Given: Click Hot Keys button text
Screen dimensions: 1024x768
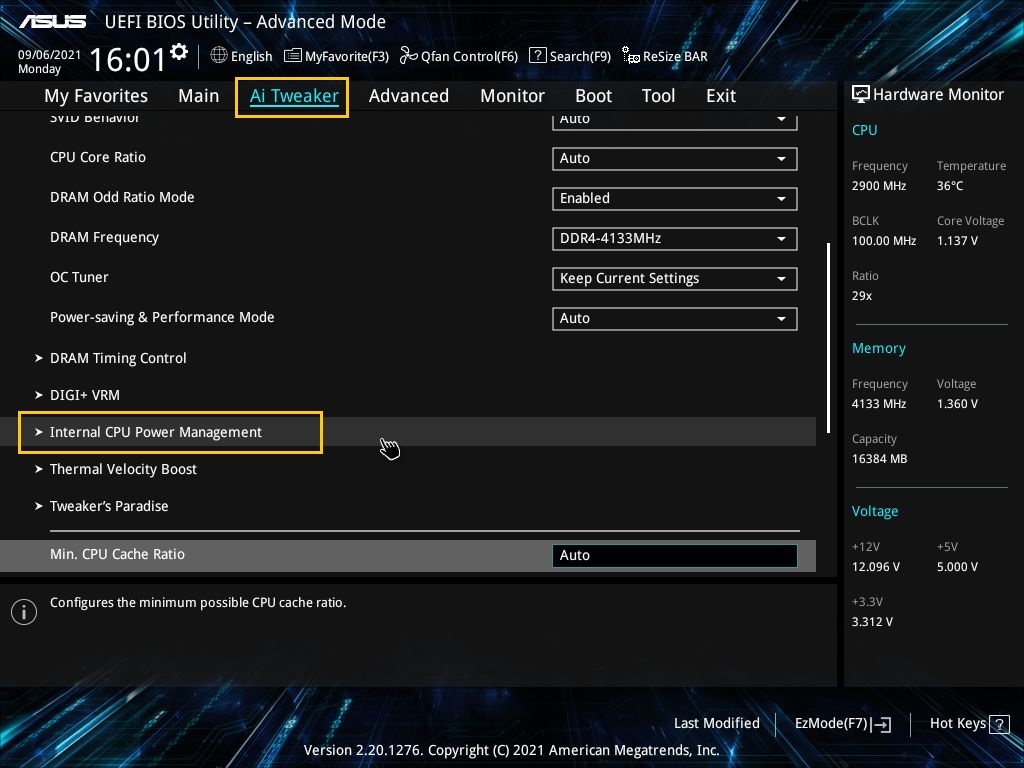Looking at the screenshot, I should 957,724.
